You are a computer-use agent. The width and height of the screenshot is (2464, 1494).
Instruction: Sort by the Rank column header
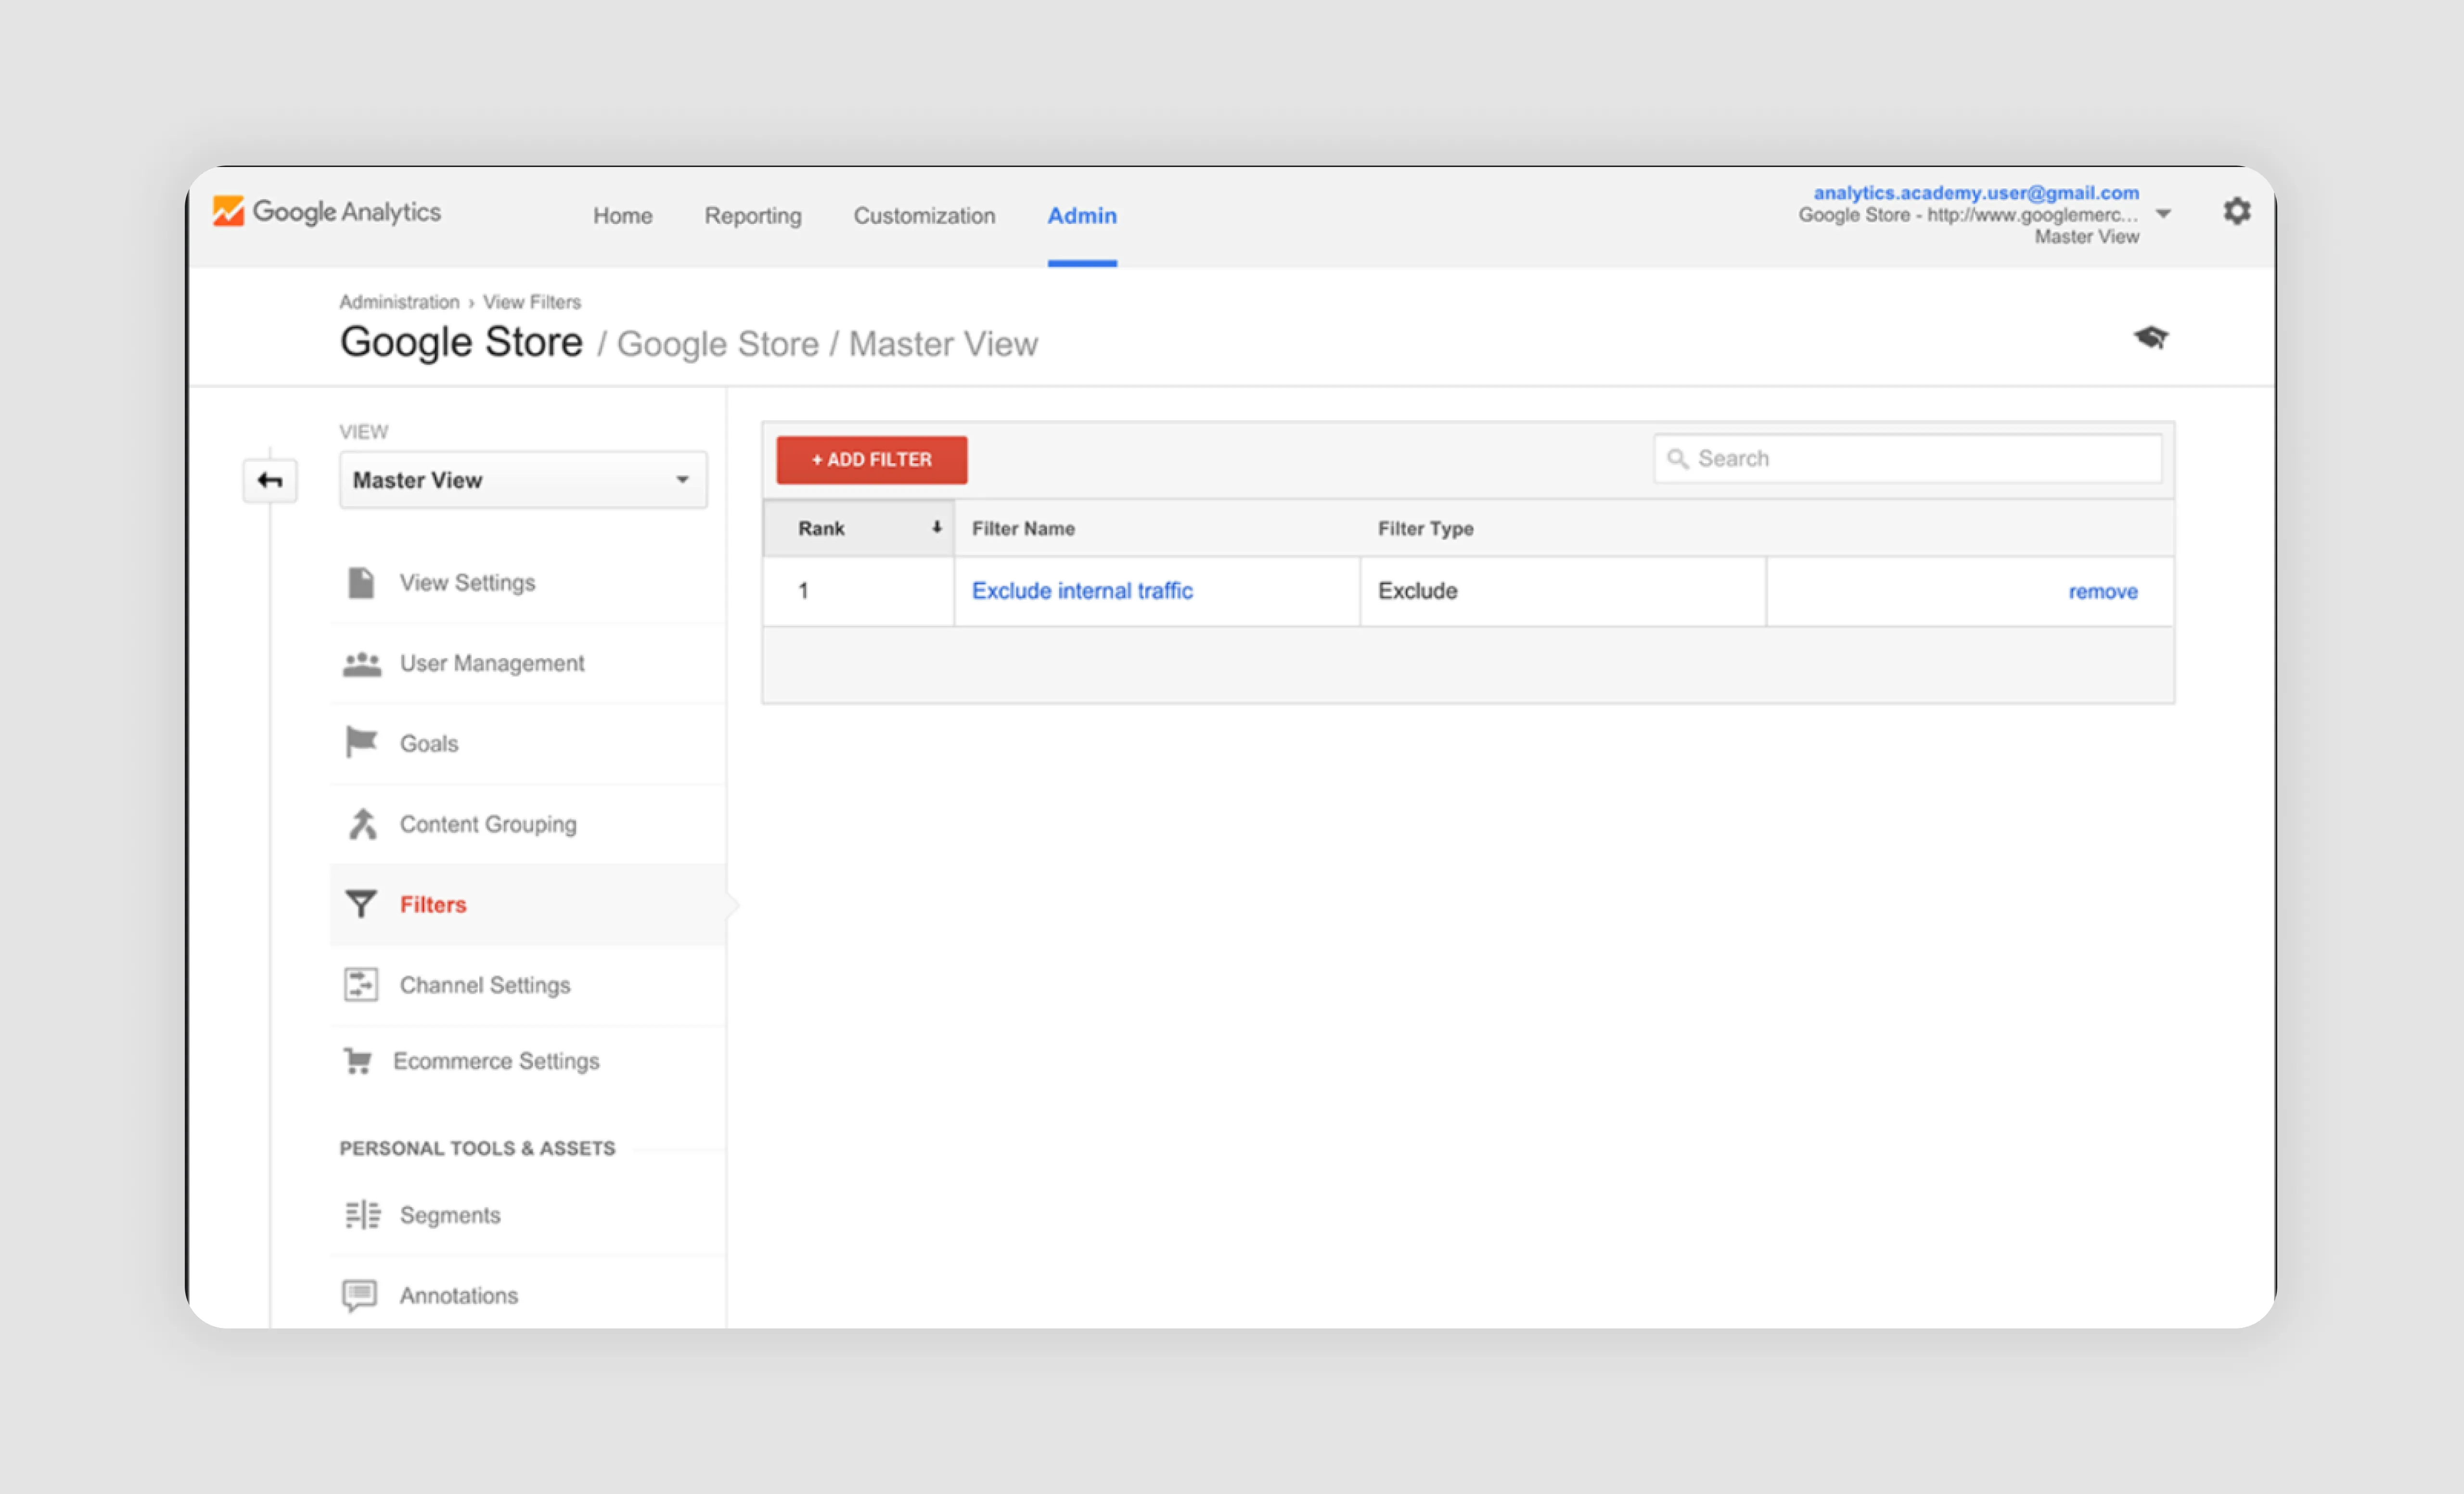pyautogui.click(x=858, y=529)
